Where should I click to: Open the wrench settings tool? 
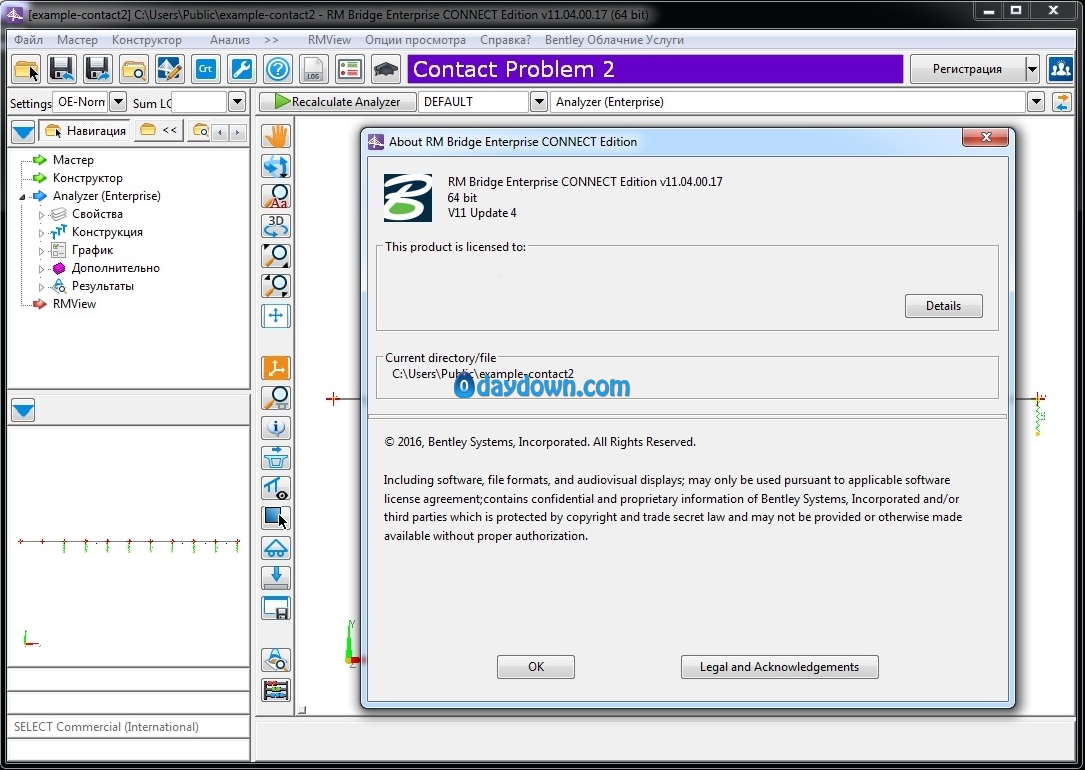[241, 69]
